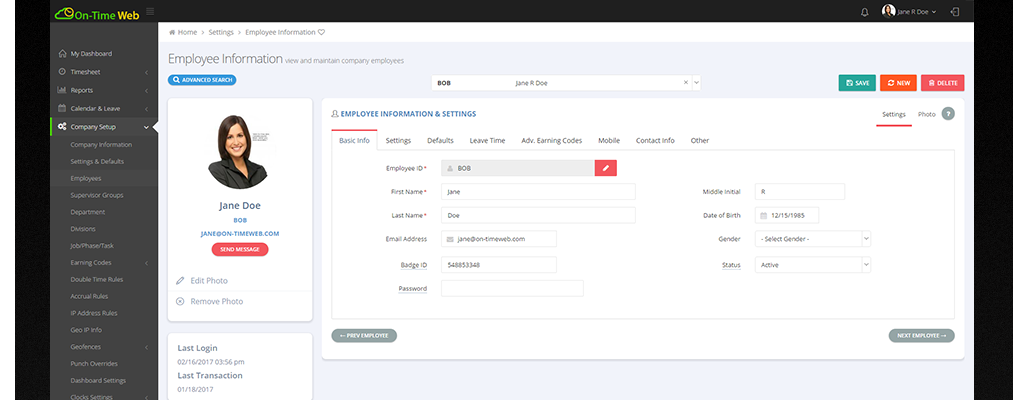The width and height of the screenshot is (1024, 400).
Task: Switch to the Adv. Earning Codes tab
Action: click(552, 141)
